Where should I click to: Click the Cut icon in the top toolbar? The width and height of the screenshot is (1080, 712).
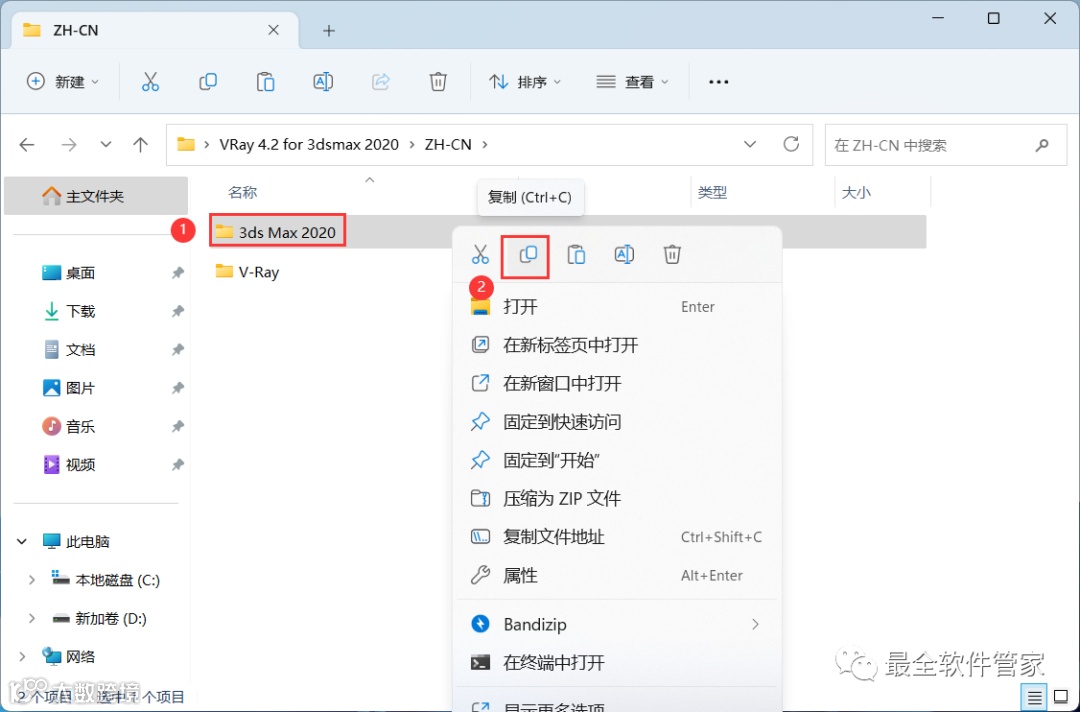coord(150,82)
